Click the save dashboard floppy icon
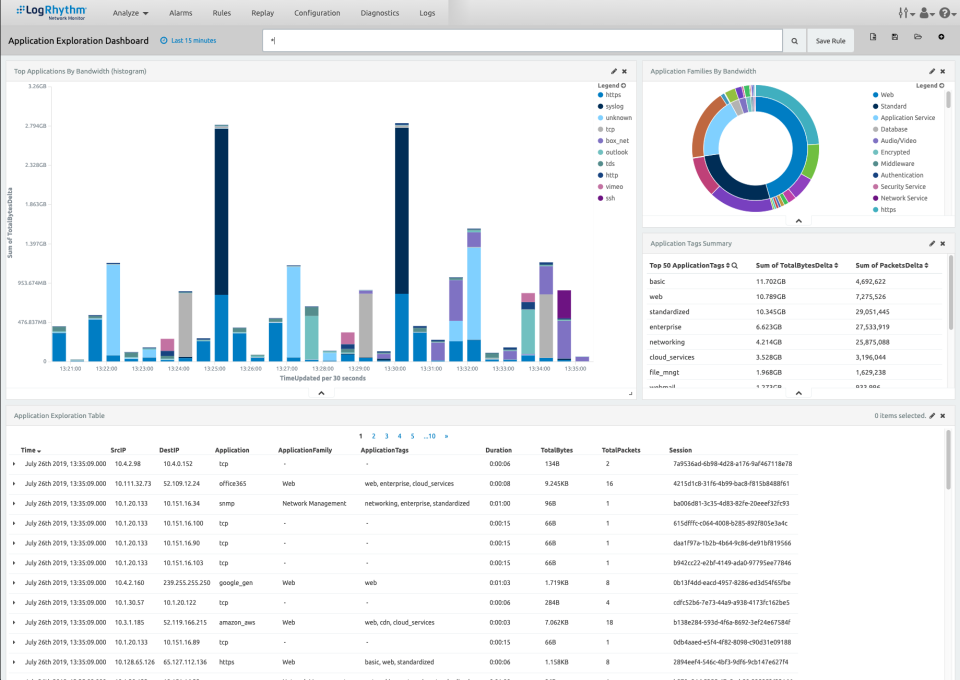The height and width of the screenshot is (680, 960). (894, 37)
